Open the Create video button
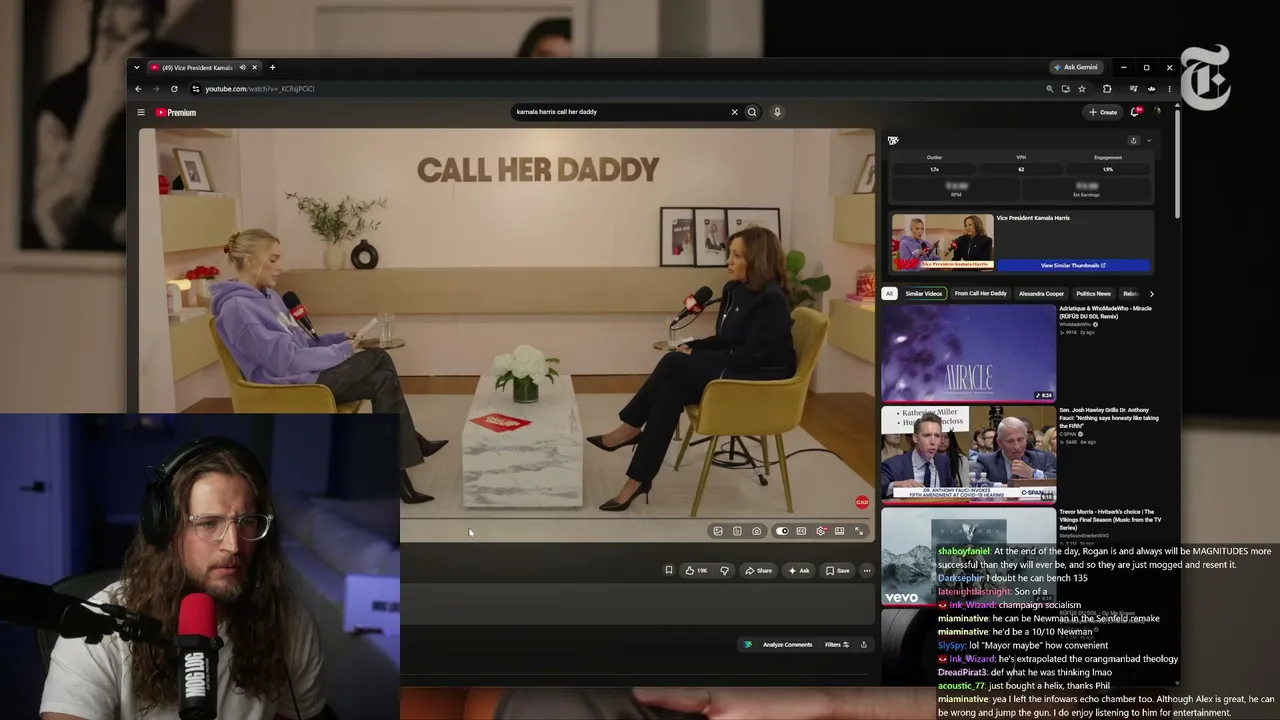The height and width of the screenshot is (720, 1280). [x=1103, y=112]
